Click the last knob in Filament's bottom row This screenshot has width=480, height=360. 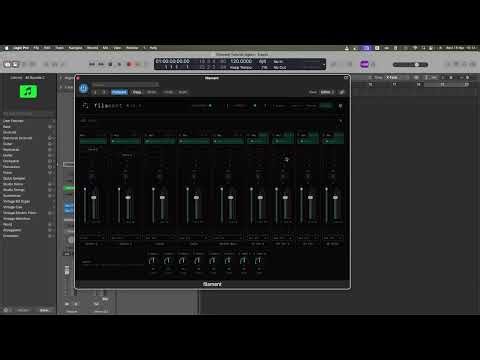pos(259,261)
